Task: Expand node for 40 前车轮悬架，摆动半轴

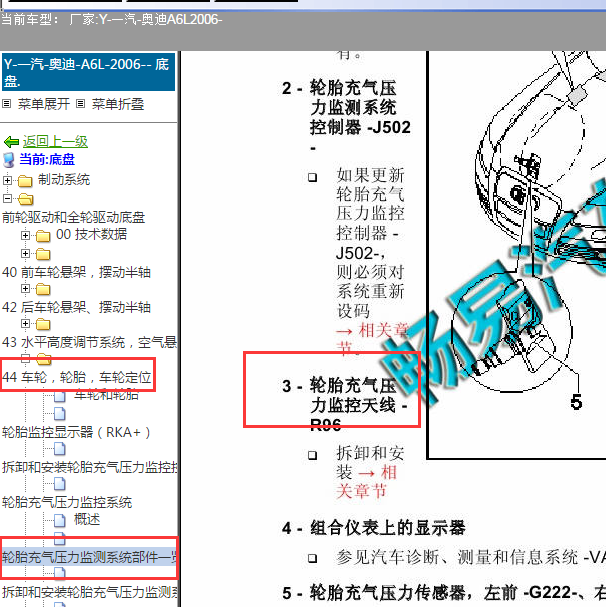Action: click(x=25, y=254)
